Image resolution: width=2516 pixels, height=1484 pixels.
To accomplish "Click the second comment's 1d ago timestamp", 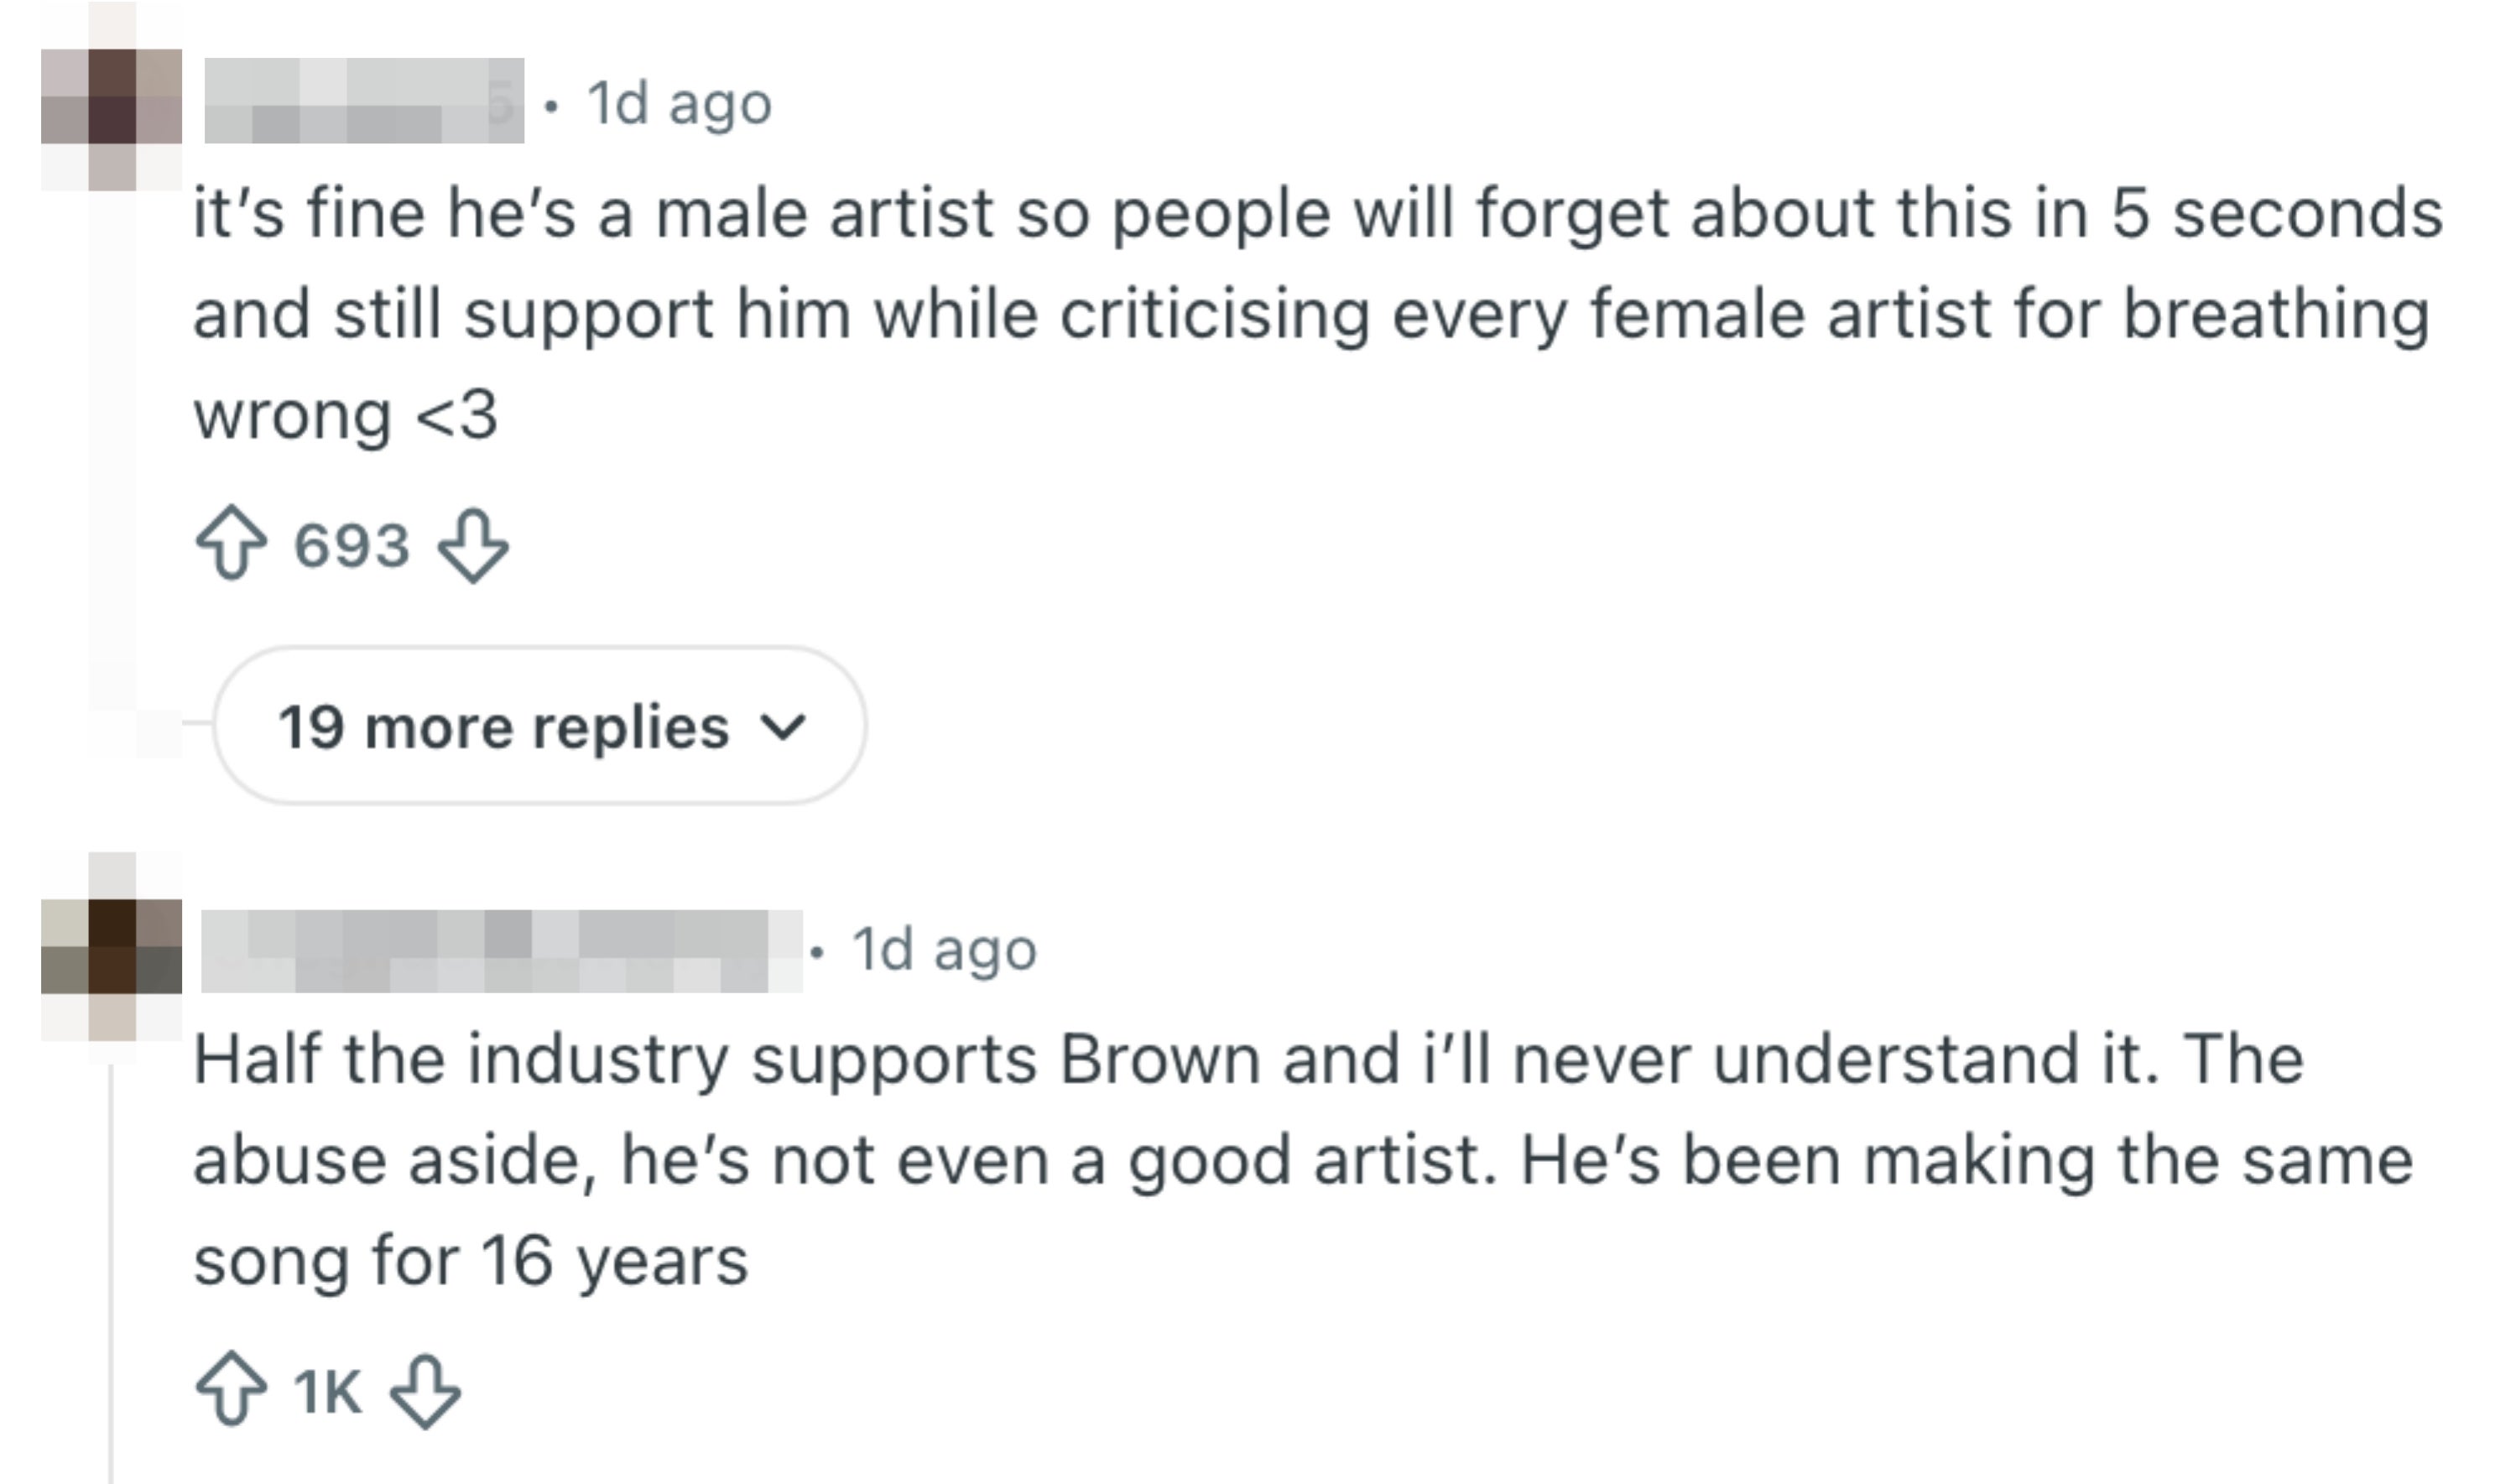I will (x=944, y=949).
